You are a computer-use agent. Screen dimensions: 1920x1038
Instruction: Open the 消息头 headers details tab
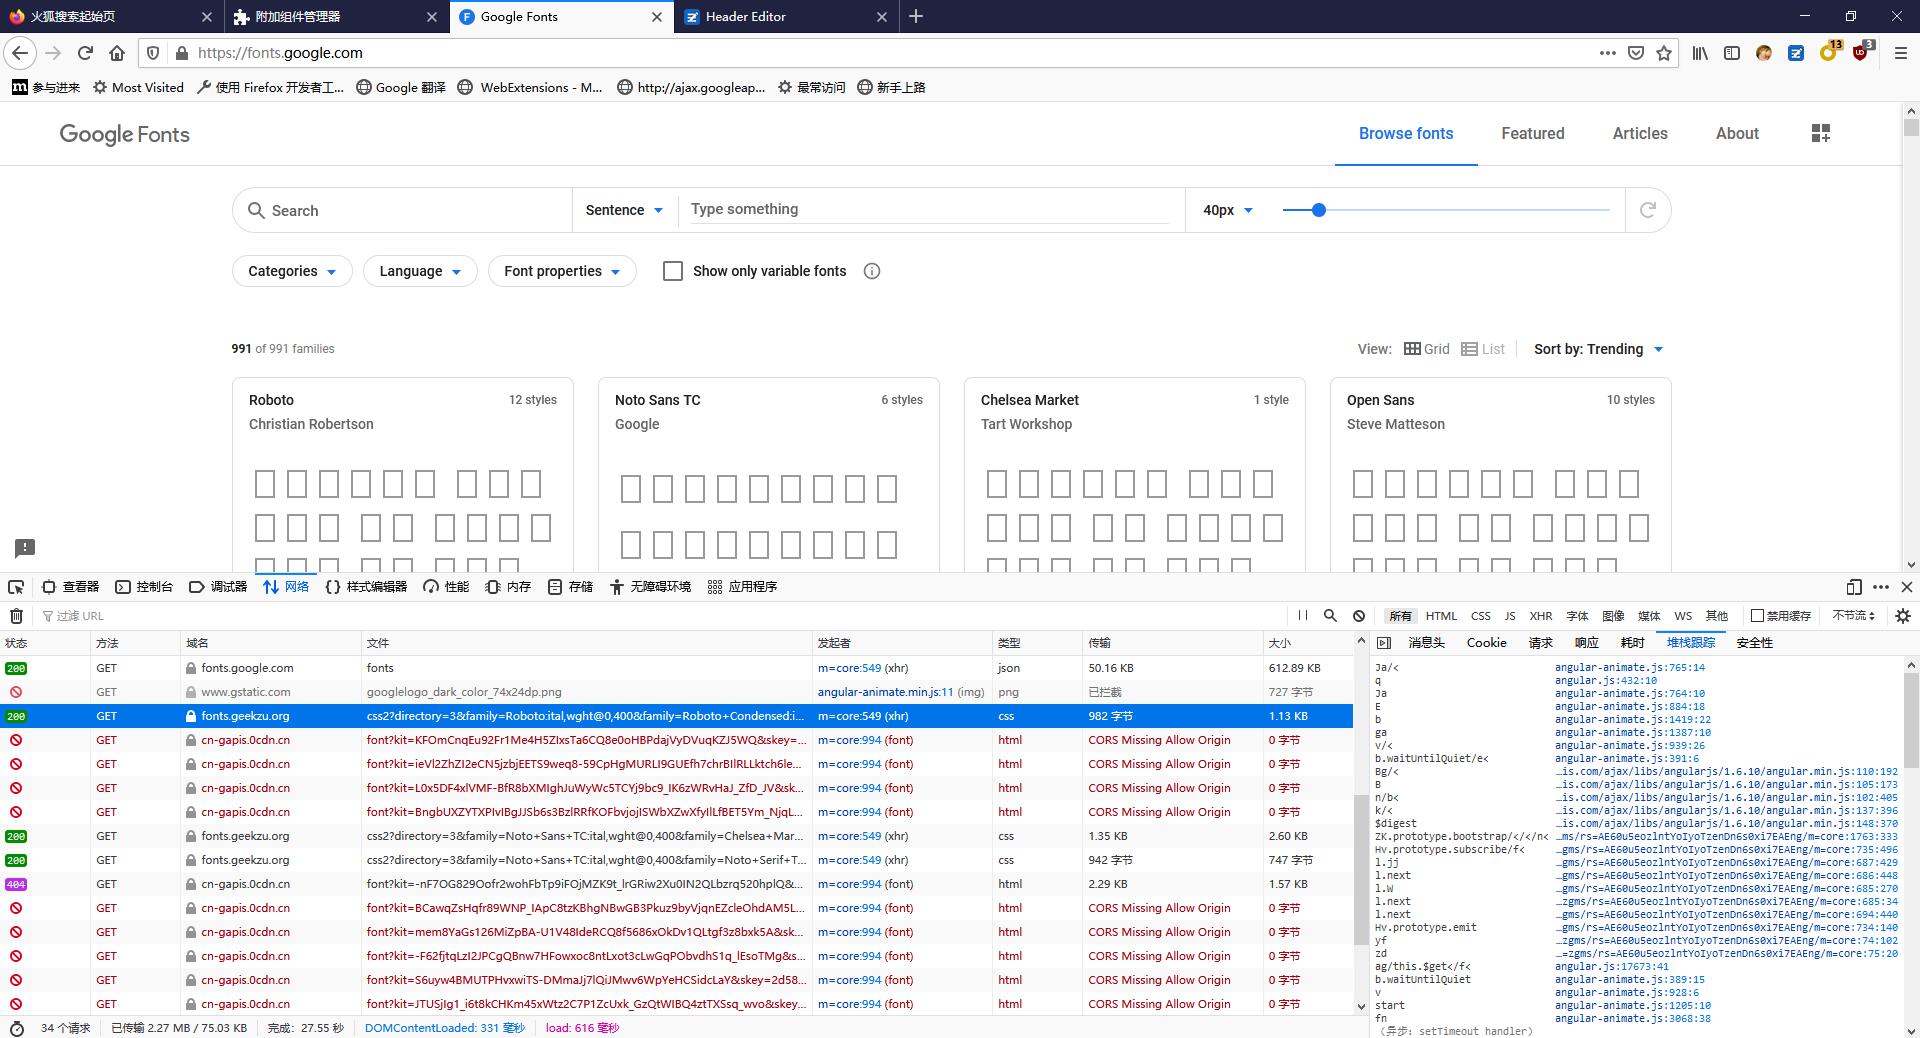click(x=1426, y=643)
